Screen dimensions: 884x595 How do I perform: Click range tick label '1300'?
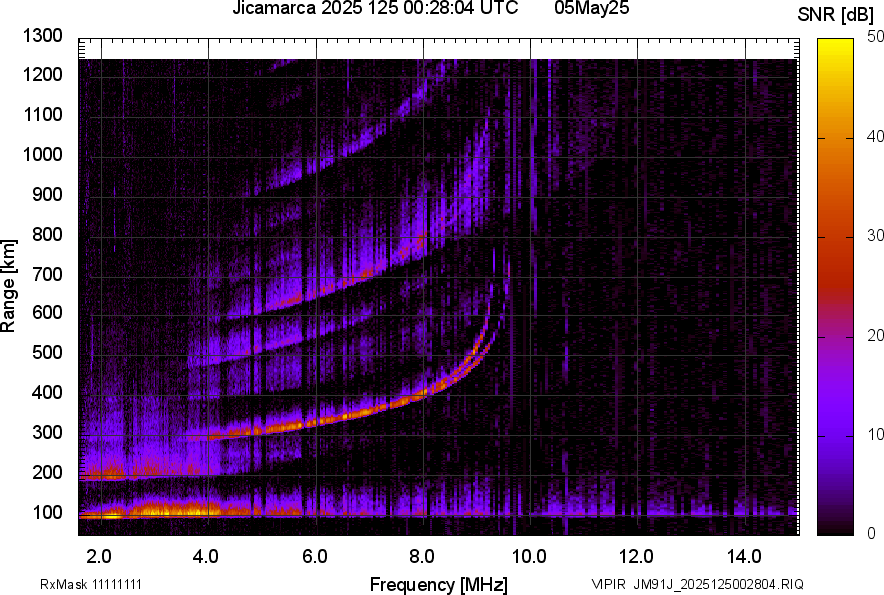(x=42, y=36)
